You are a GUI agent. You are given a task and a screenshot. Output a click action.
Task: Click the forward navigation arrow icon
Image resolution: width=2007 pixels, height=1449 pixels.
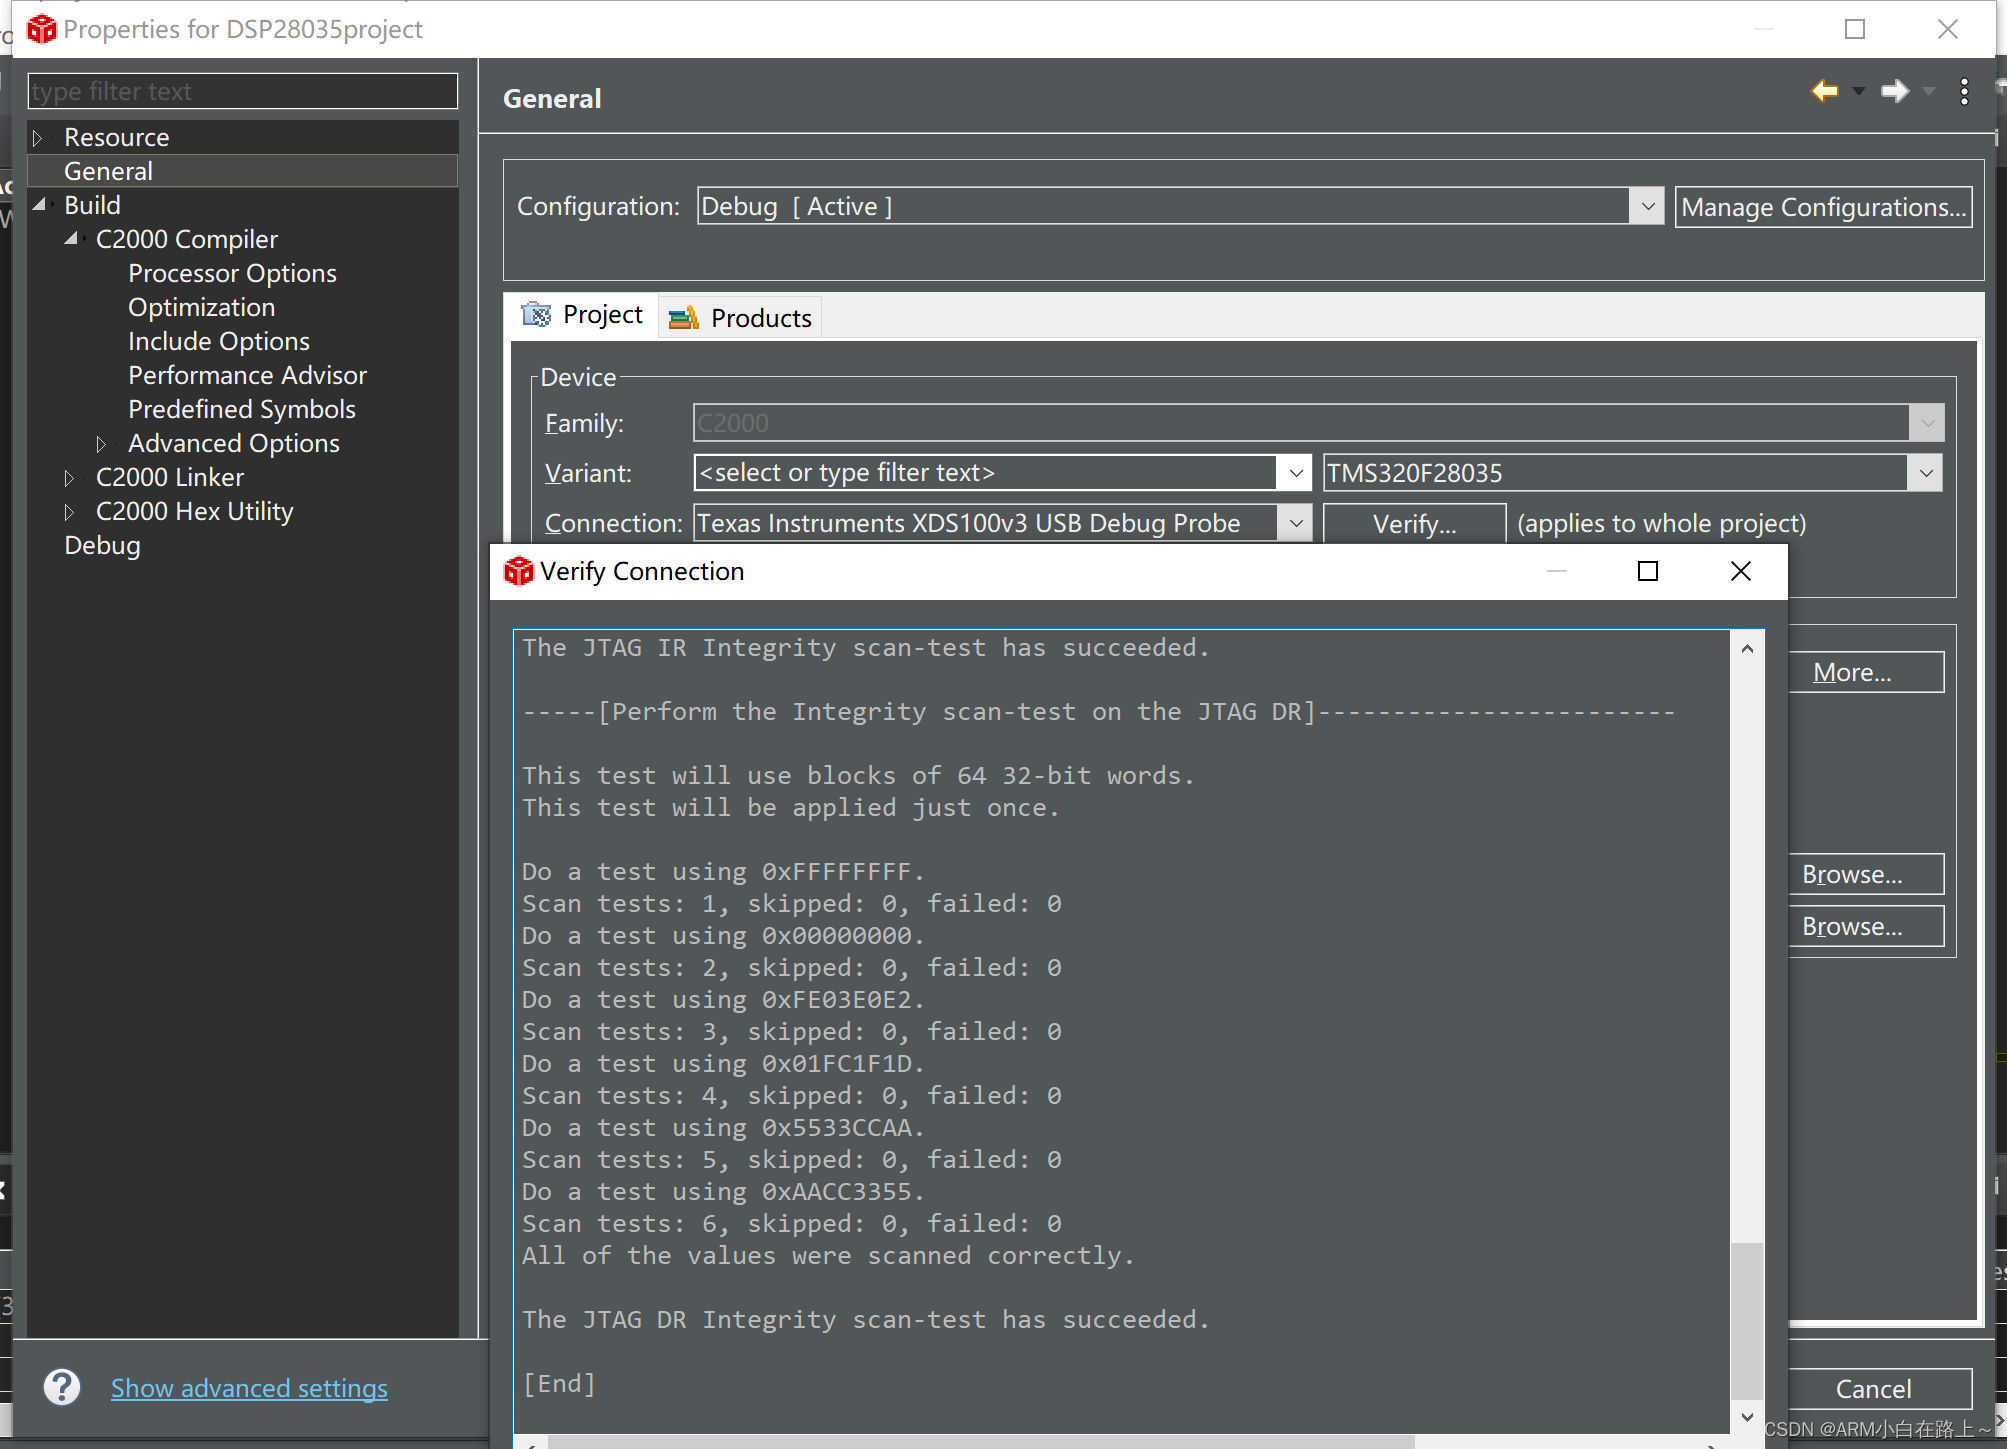tap(1894, 91)
